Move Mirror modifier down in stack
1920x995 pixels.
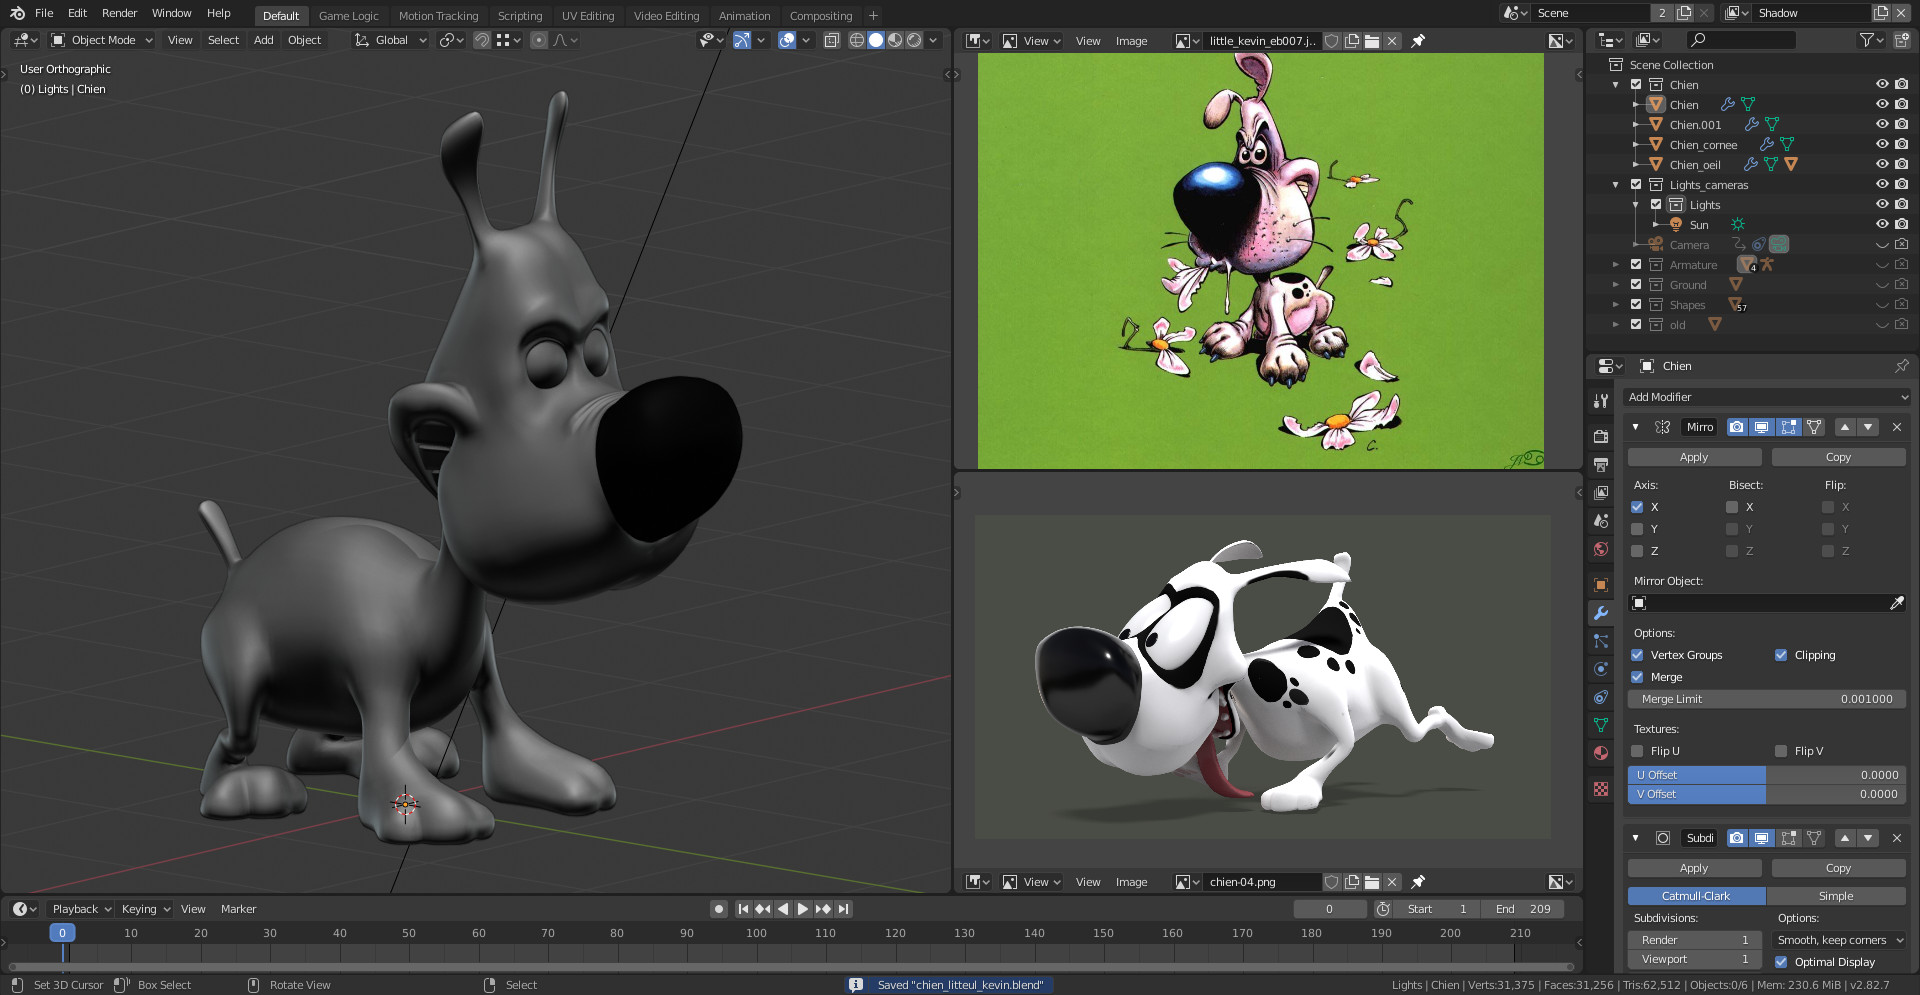click(x=1868, y=427)
